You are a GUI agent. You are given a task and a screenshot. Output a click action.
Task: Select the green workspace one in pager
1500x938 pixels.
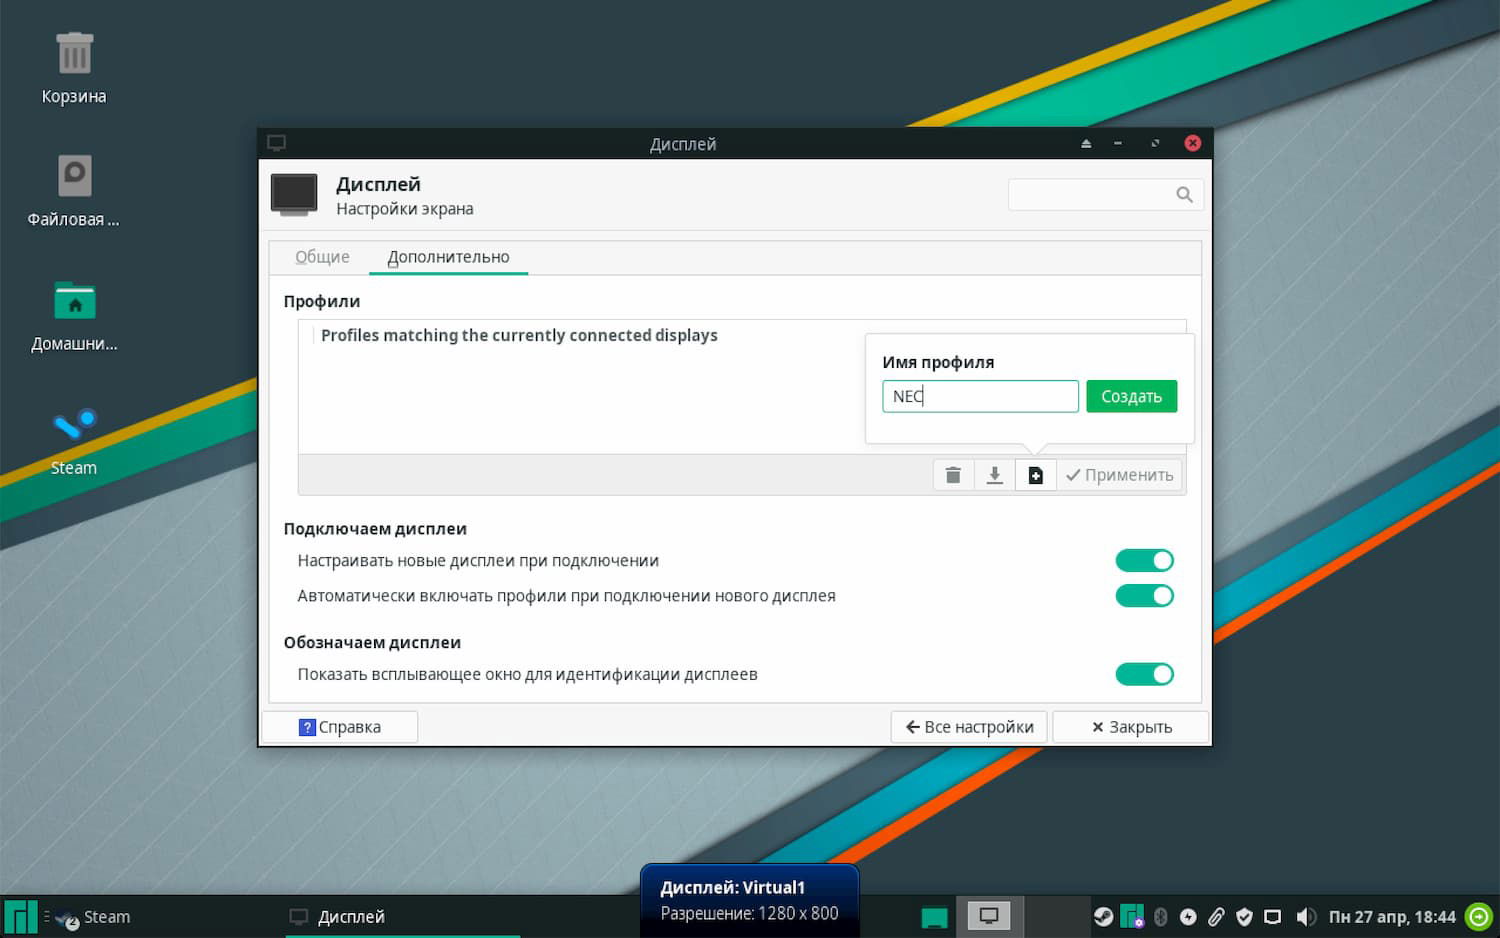coord(934,917)
